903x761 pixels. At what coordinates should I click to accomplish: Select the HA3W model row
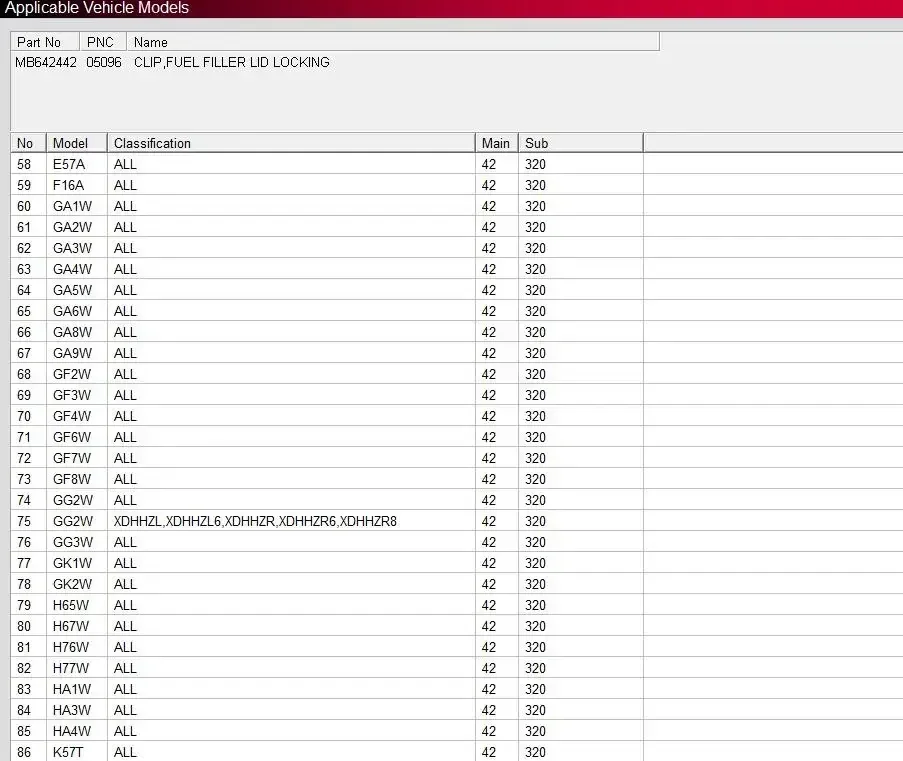coord(327,710)
